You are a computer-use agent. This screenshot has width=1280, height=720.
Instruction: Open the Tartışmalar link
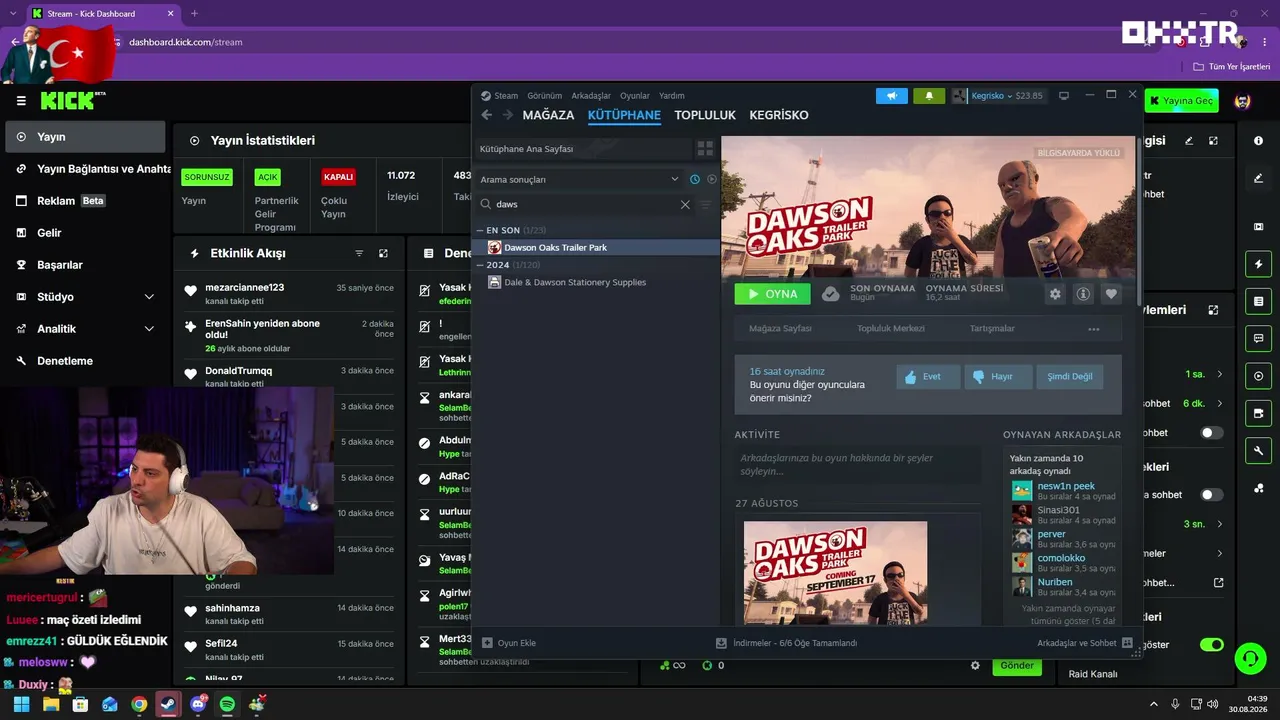pyautogui.click(x=992, y=328)
